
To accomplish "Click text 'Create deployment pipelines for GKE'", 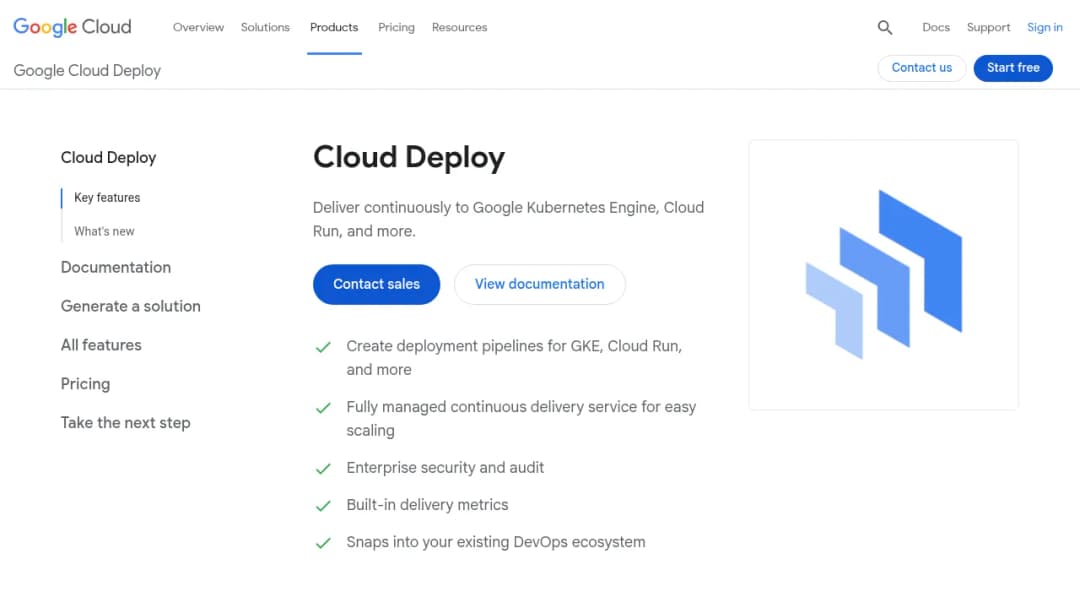I will click(x=475, y=346).
